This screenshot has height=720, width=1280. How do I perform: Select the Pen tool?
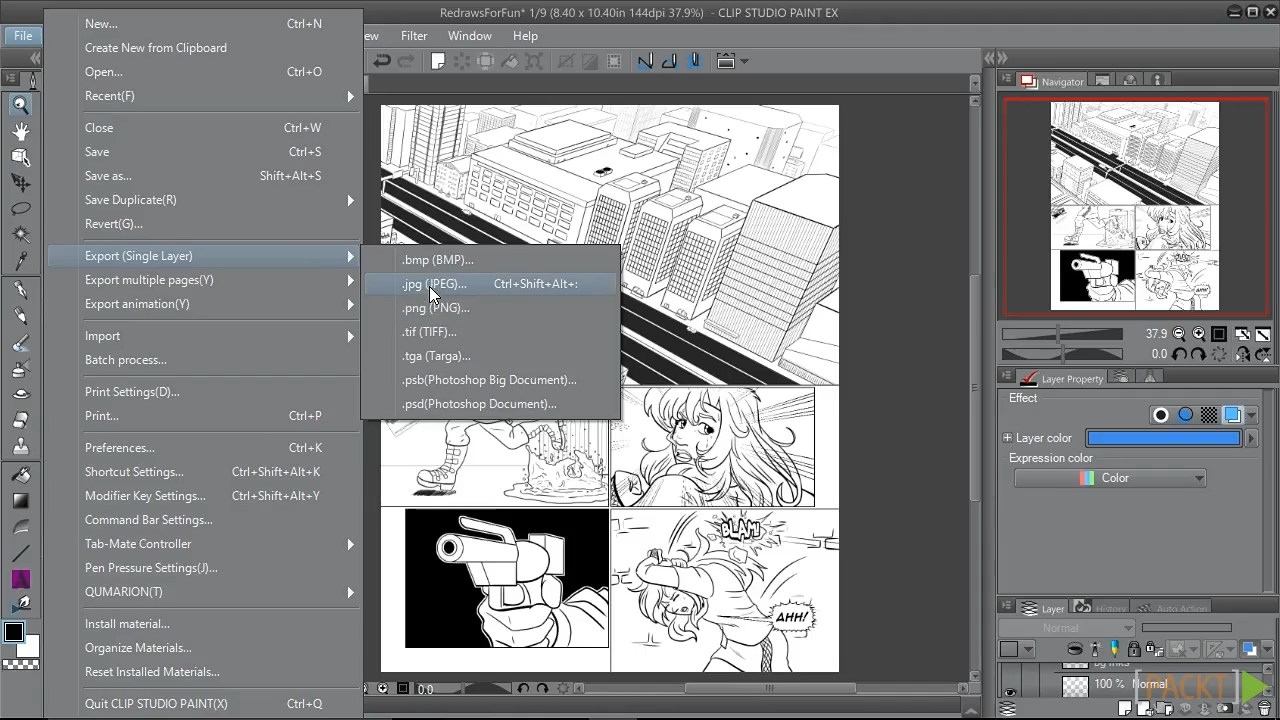[x=20, y=291]
